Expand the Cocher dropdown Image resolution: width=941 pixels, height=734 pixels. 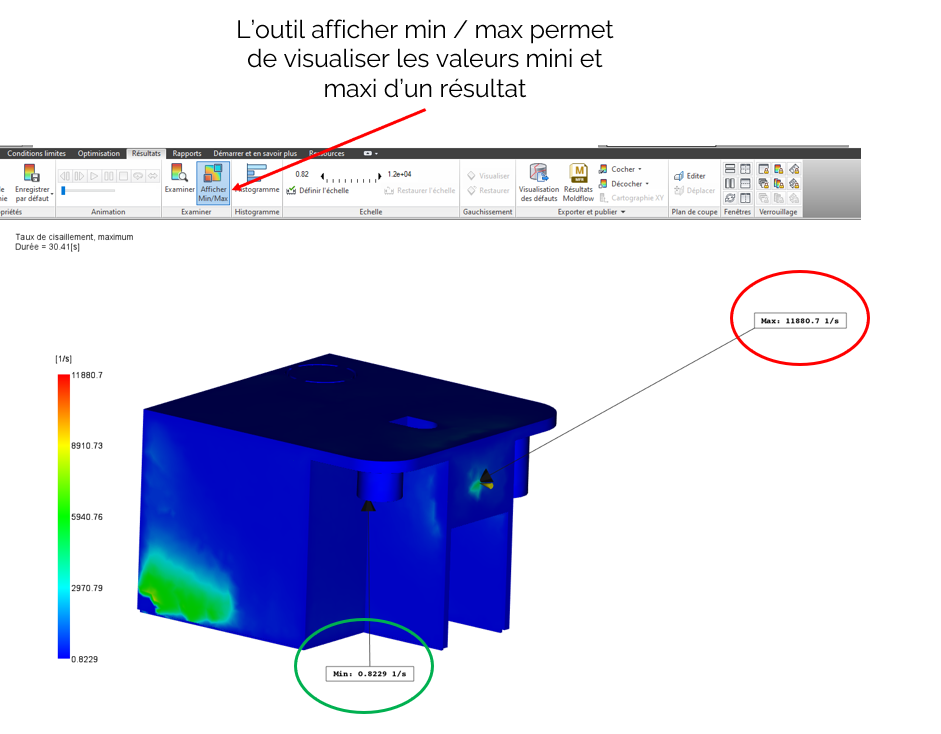(x=640, y=169)
